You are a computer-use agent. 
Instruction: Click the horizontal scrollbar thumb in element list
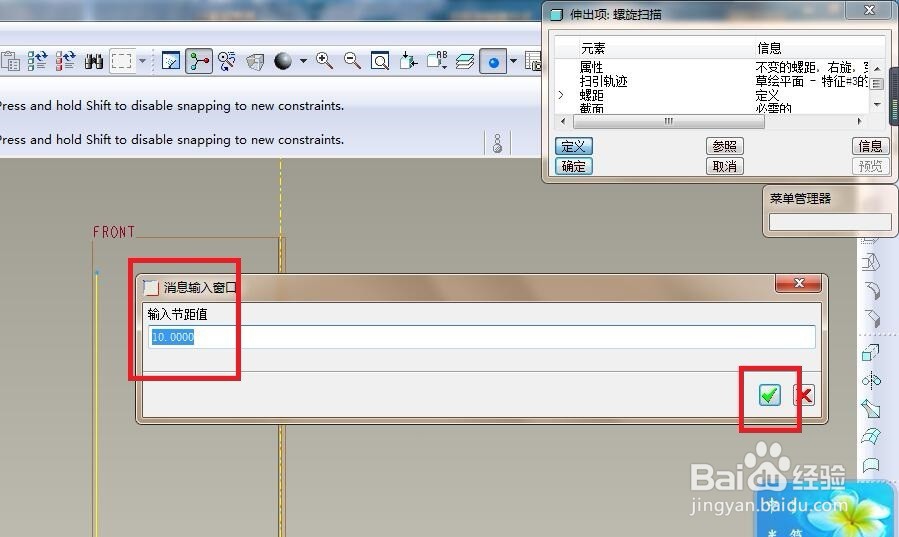[669, 121]
